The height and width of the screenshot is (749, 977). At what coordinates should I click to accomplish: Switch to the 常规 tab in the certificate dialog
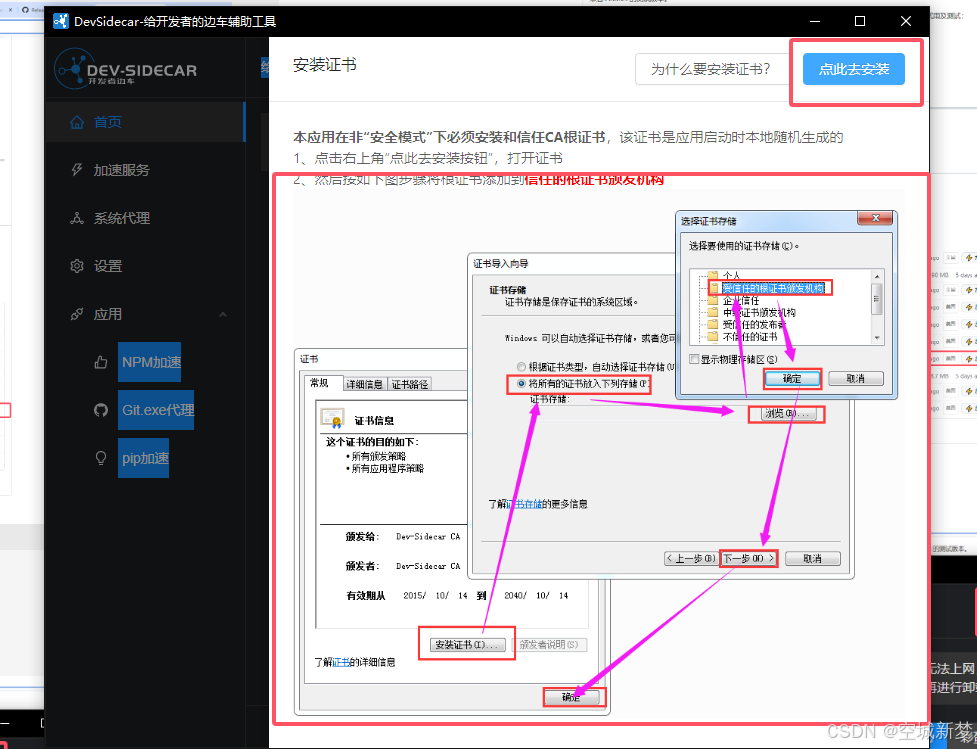320,383
